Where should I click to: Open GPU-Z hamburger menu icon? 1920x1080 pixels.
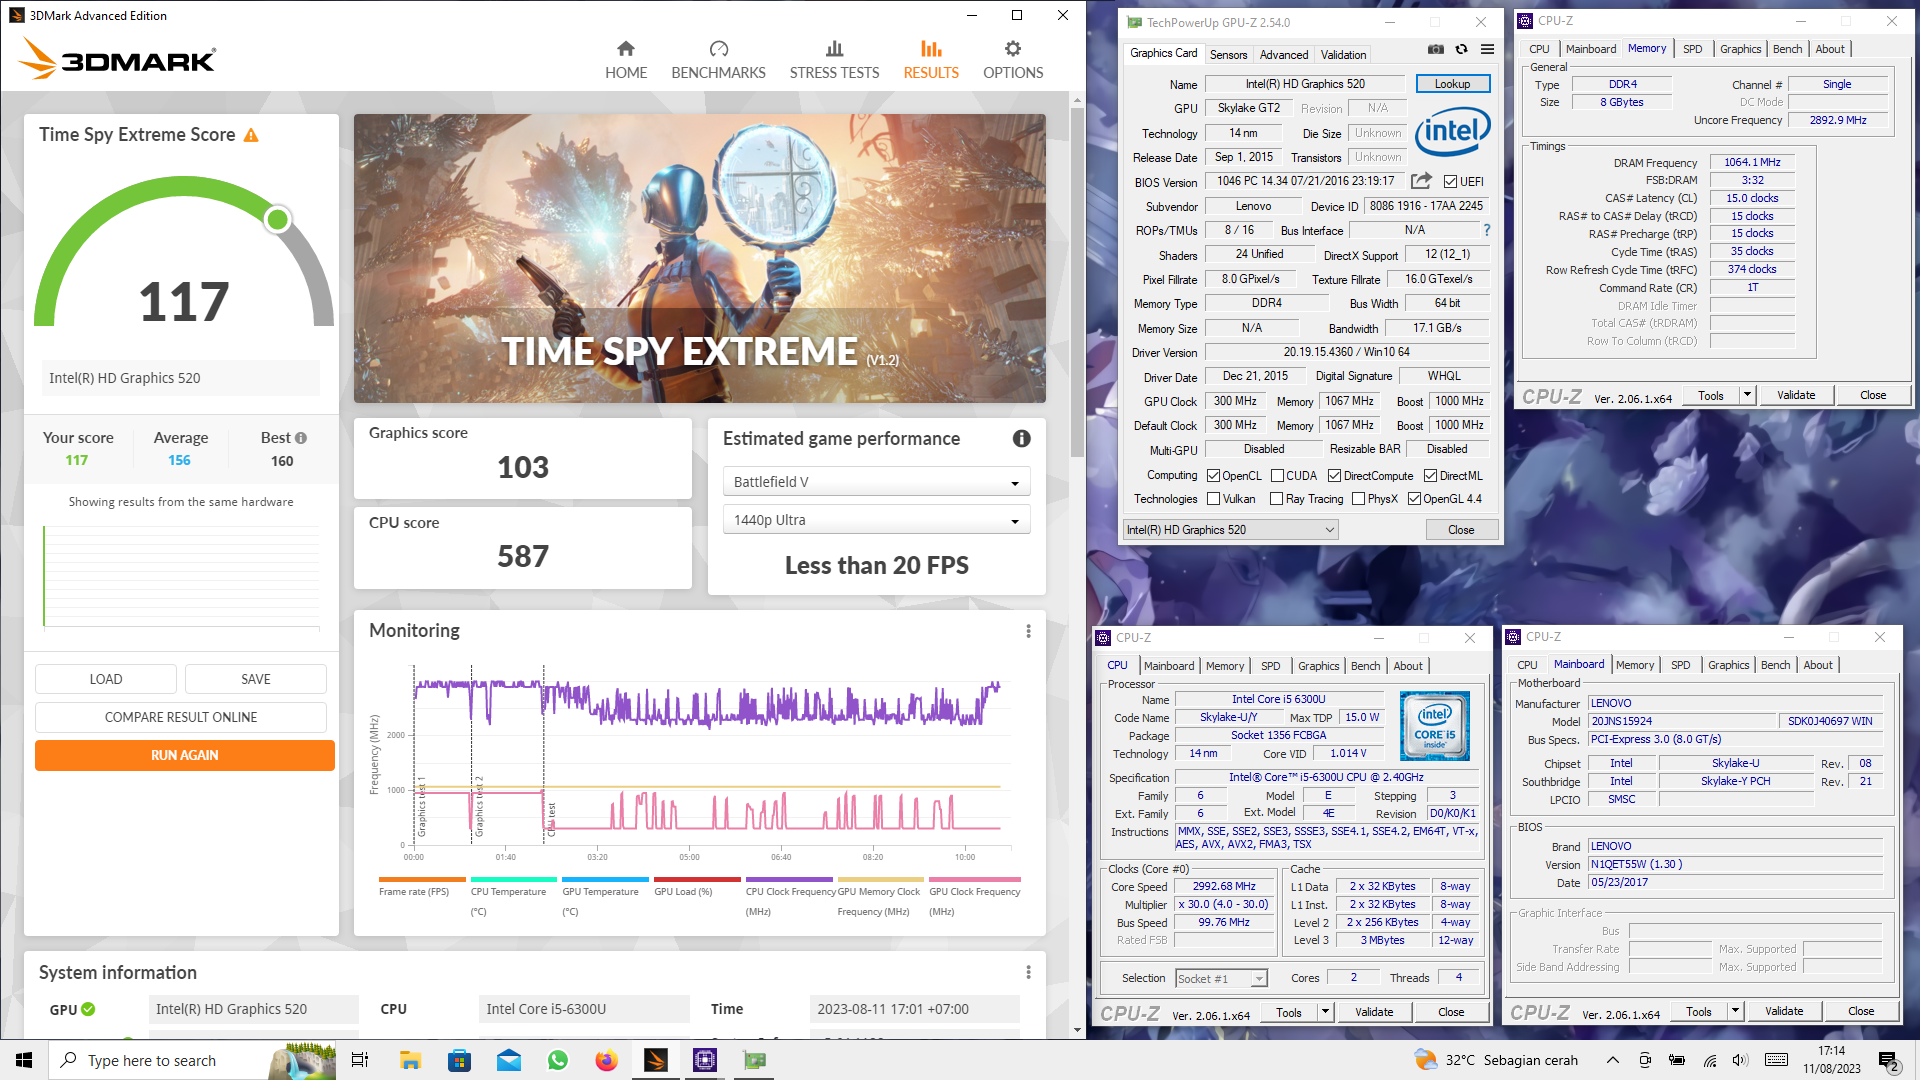1487,50
